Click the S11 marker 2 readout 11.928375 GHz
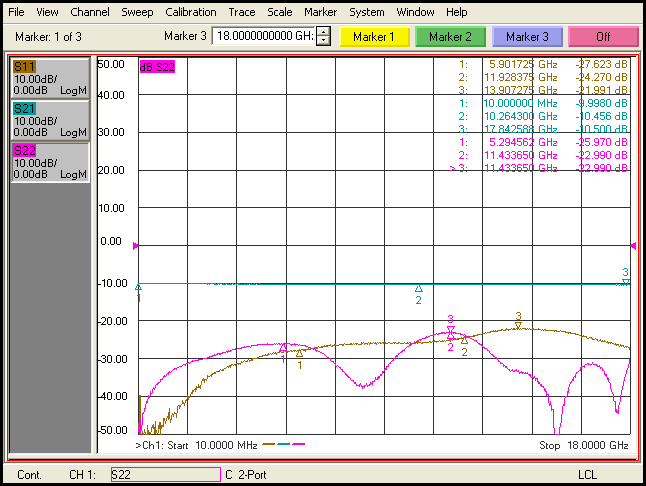The width and height of the screenshot is (646, 486). pos(520,77)
